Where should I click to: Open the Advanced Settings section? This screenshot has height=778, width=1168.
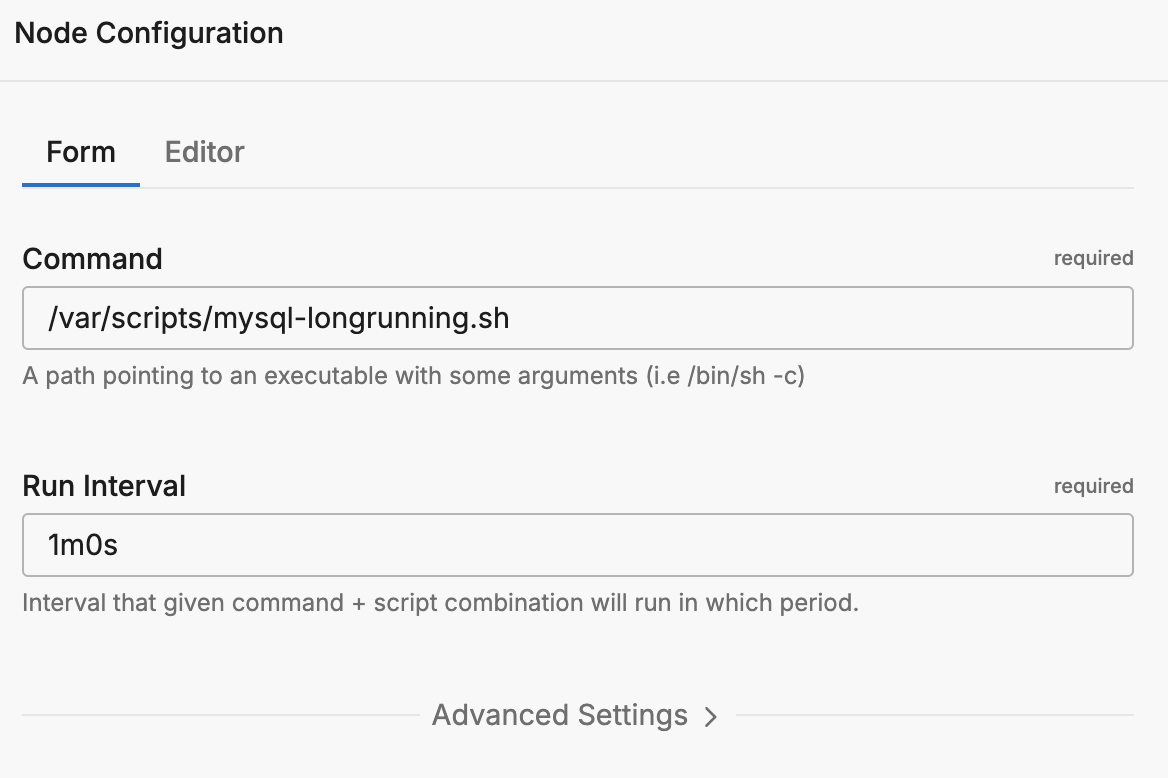560,716
